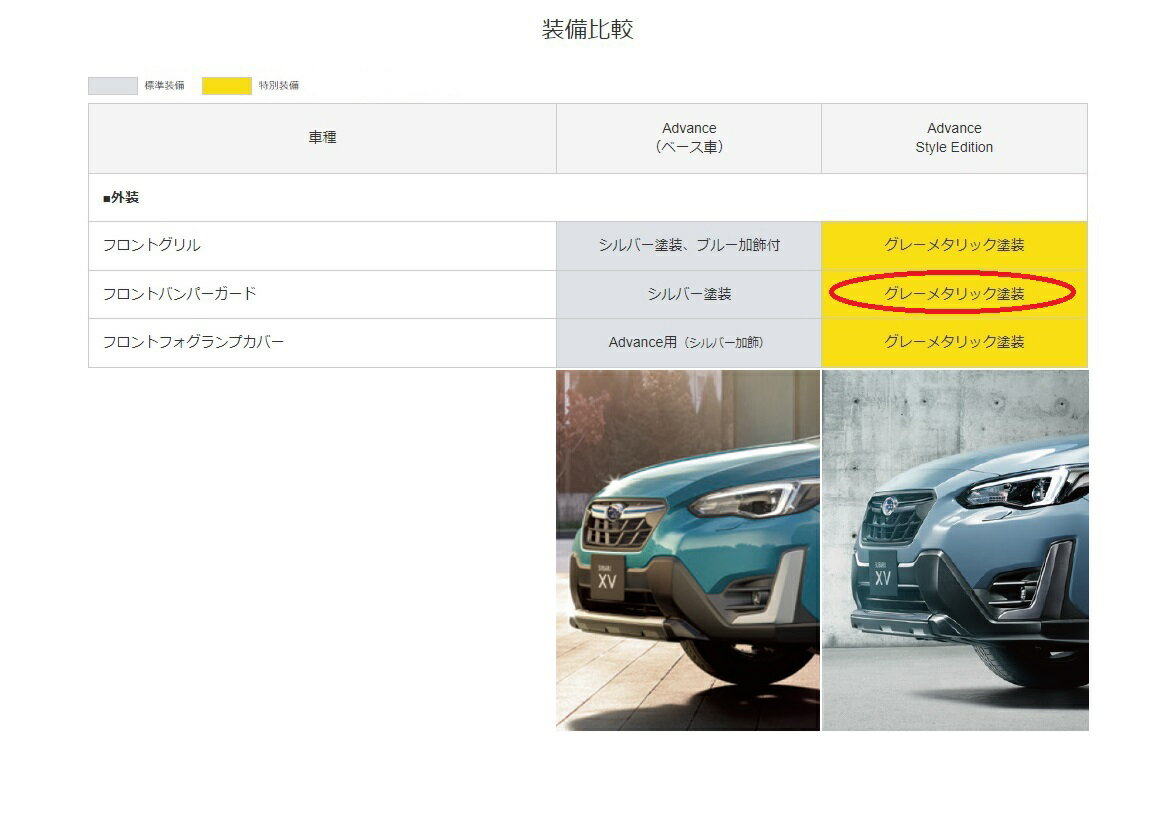
Task: Click the yellow 特別装備 legend swatch
Action: coord(226,86)
